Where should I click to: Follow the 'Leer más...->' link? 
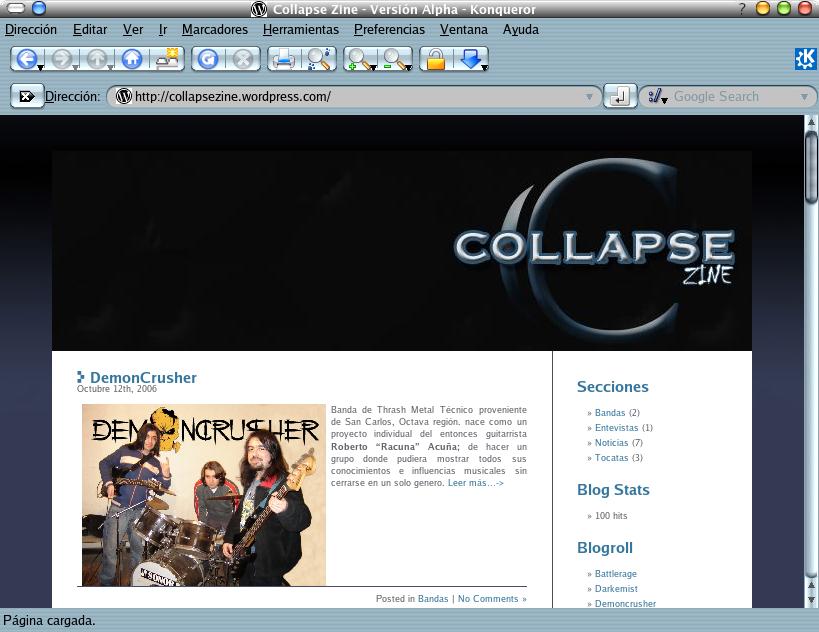[475, 483]
